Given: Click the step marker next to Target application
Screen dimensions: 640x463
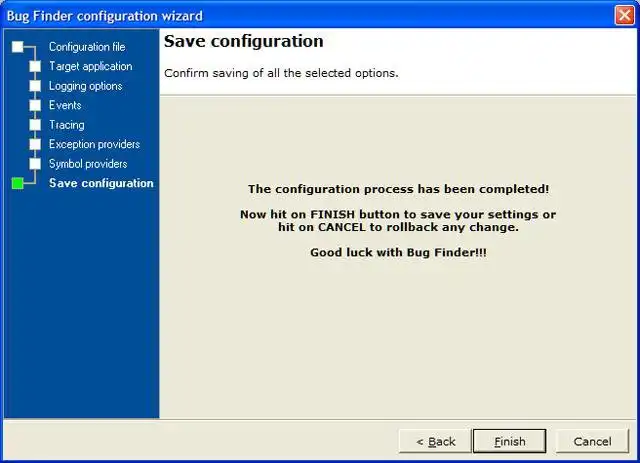Looking at the screenshot, I should tap(36, 67).
